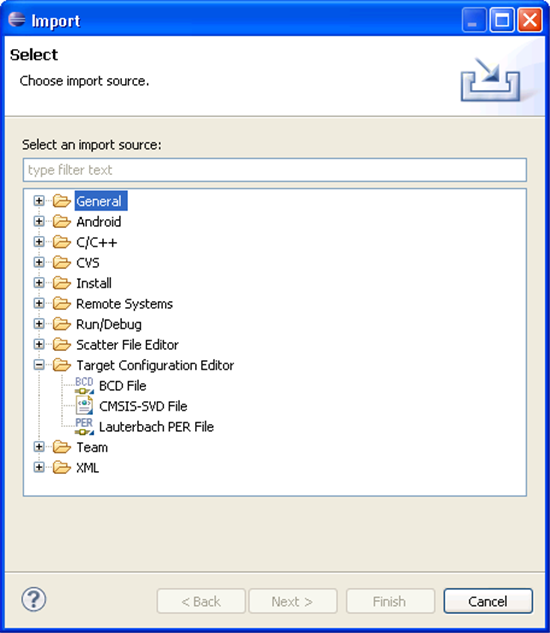Click the Lauterbach PER File icon
Viewport: 550px width, 633px height.
(84, 427)
